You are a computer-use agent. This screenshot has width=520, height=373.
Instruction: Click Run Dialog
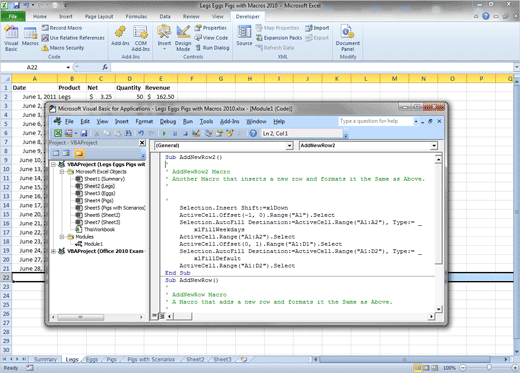[x=212, y=48]
